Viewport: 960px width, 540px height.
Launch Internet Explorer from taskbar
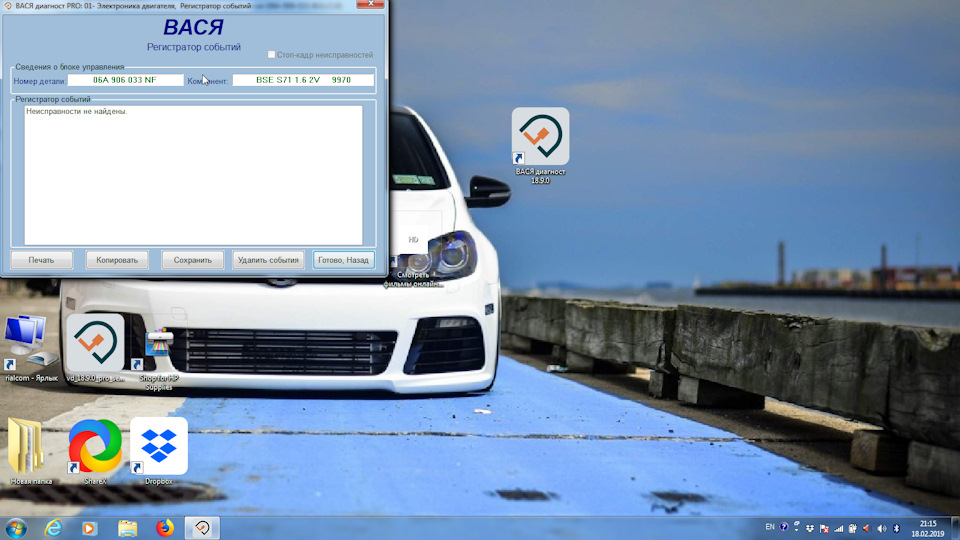point(53,528)
